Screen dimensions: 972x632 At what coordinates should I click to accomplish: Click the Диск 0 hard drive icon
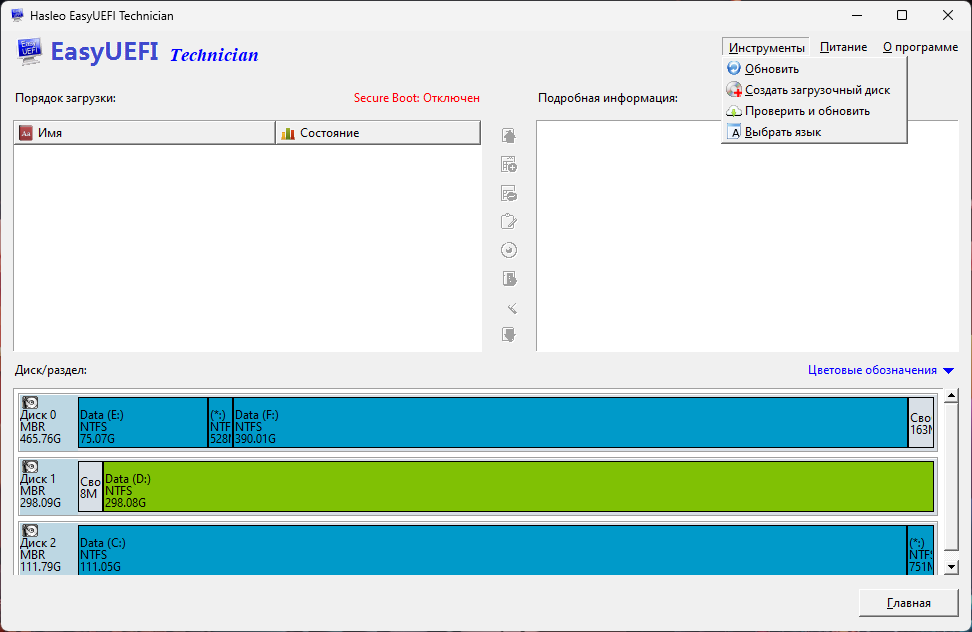30,403
